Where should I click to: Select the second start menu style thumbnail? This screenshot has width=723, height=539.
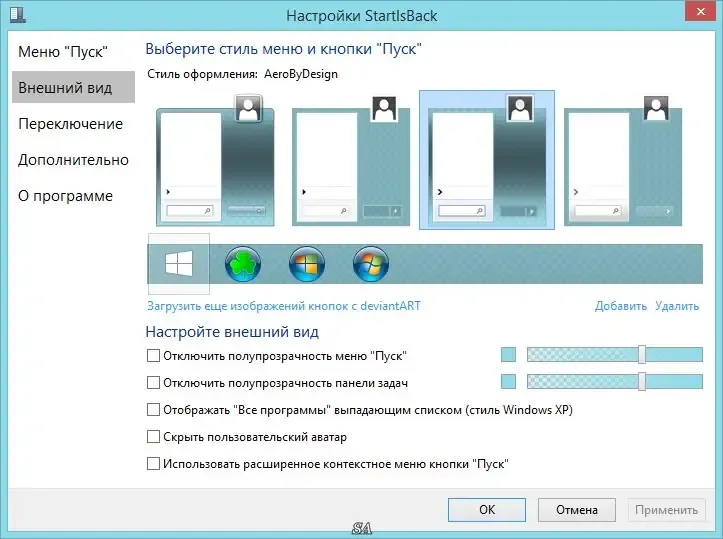coord(351,160)
